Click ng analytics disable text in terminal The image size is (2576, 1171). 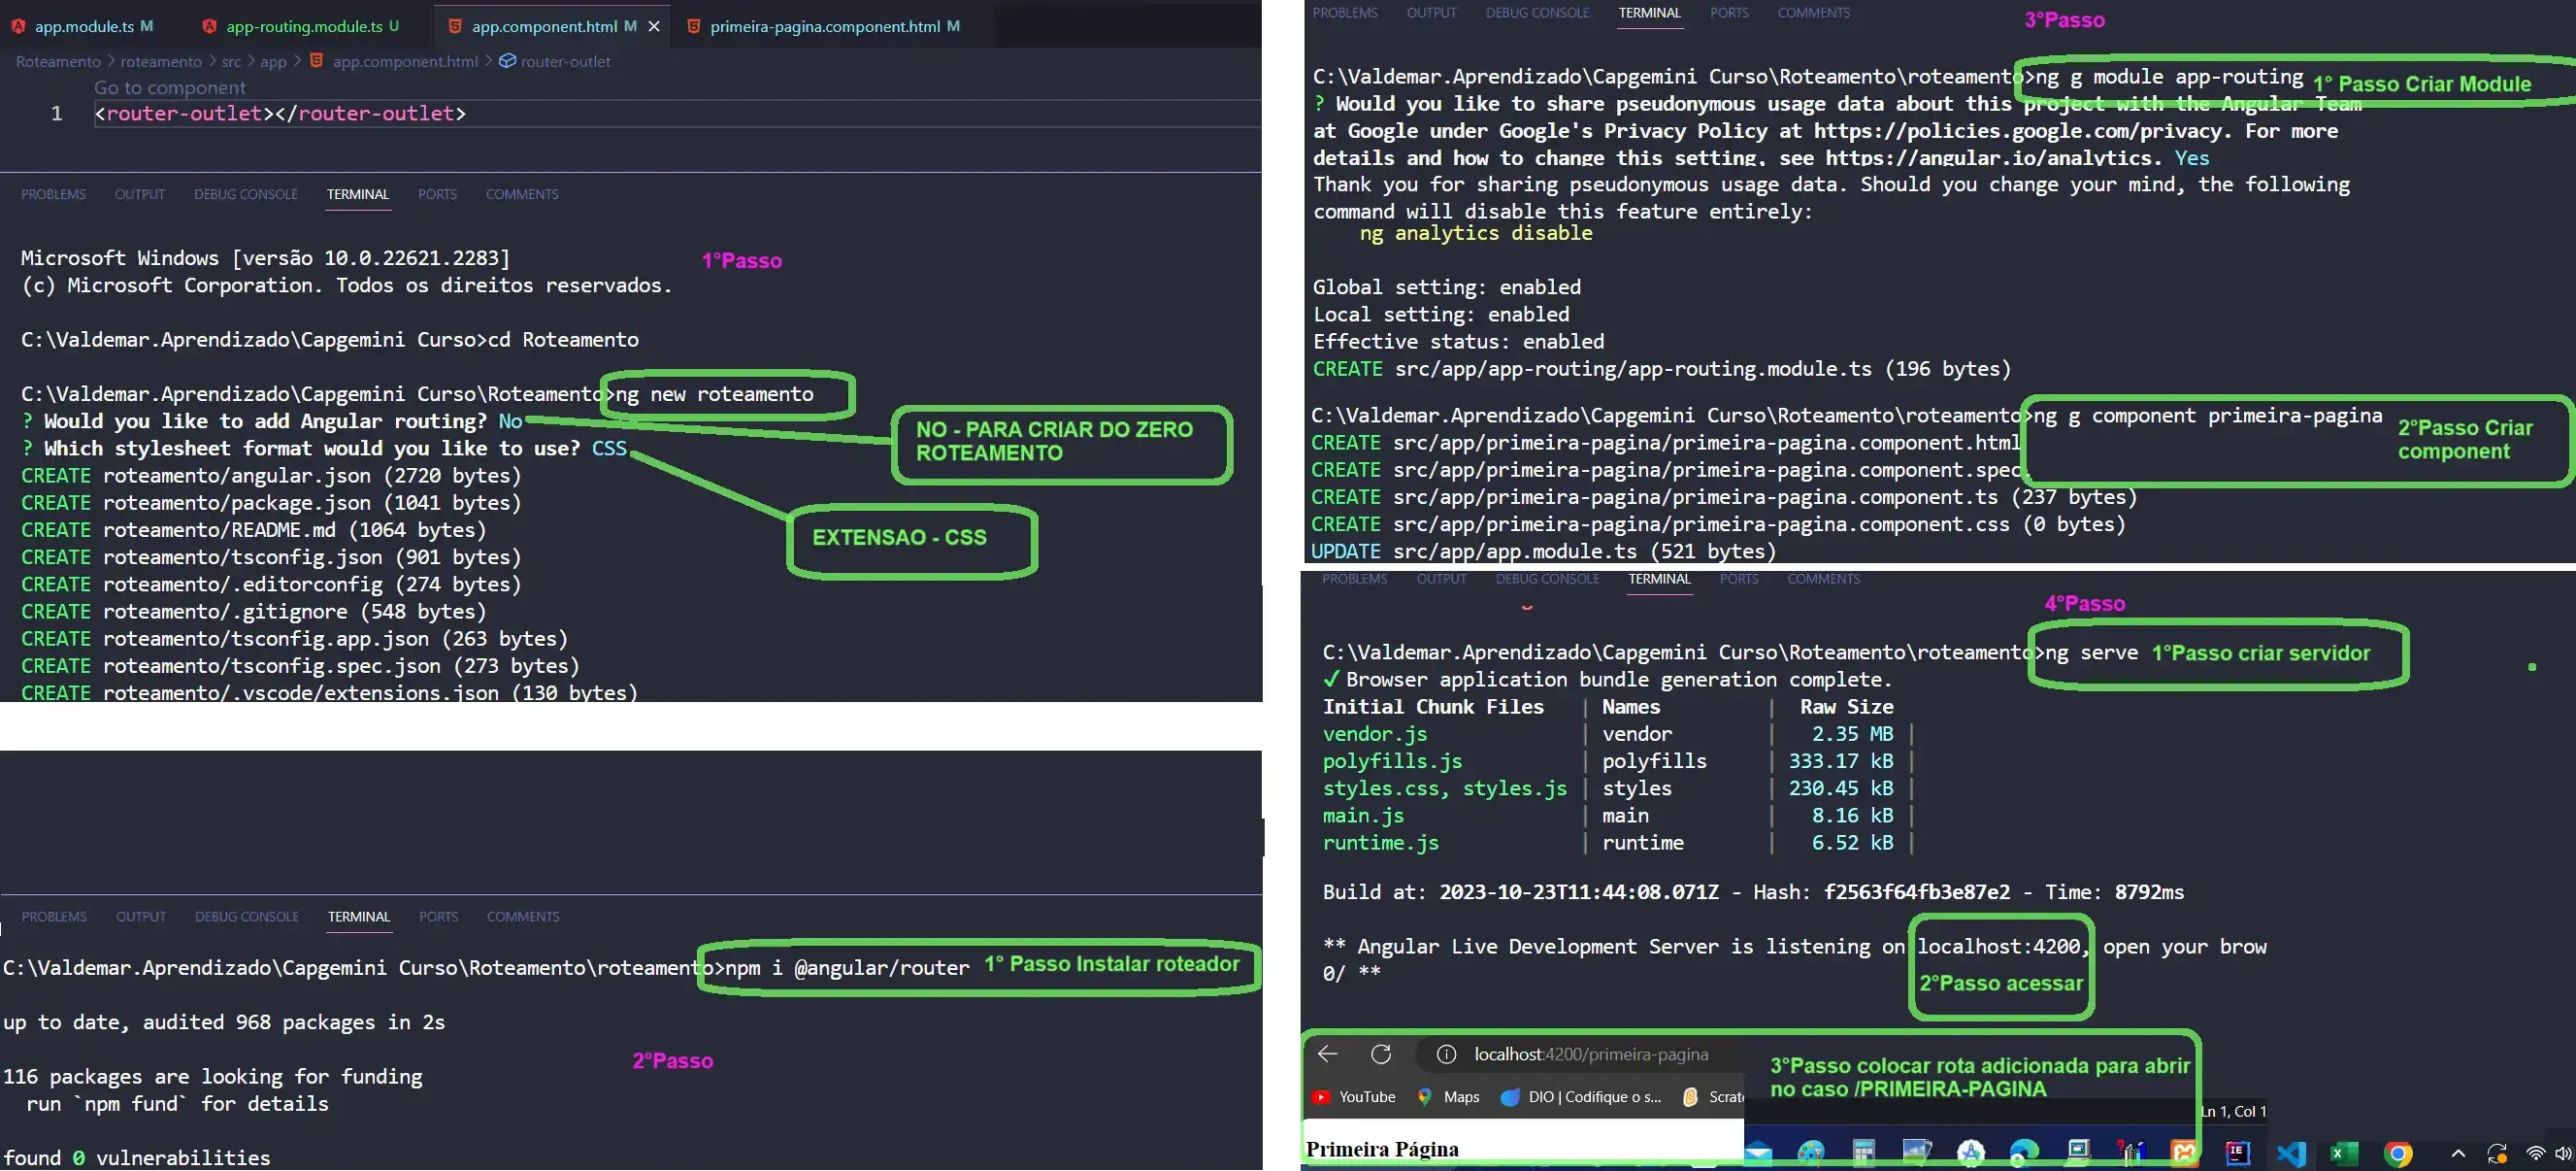tap(1475, 233)
